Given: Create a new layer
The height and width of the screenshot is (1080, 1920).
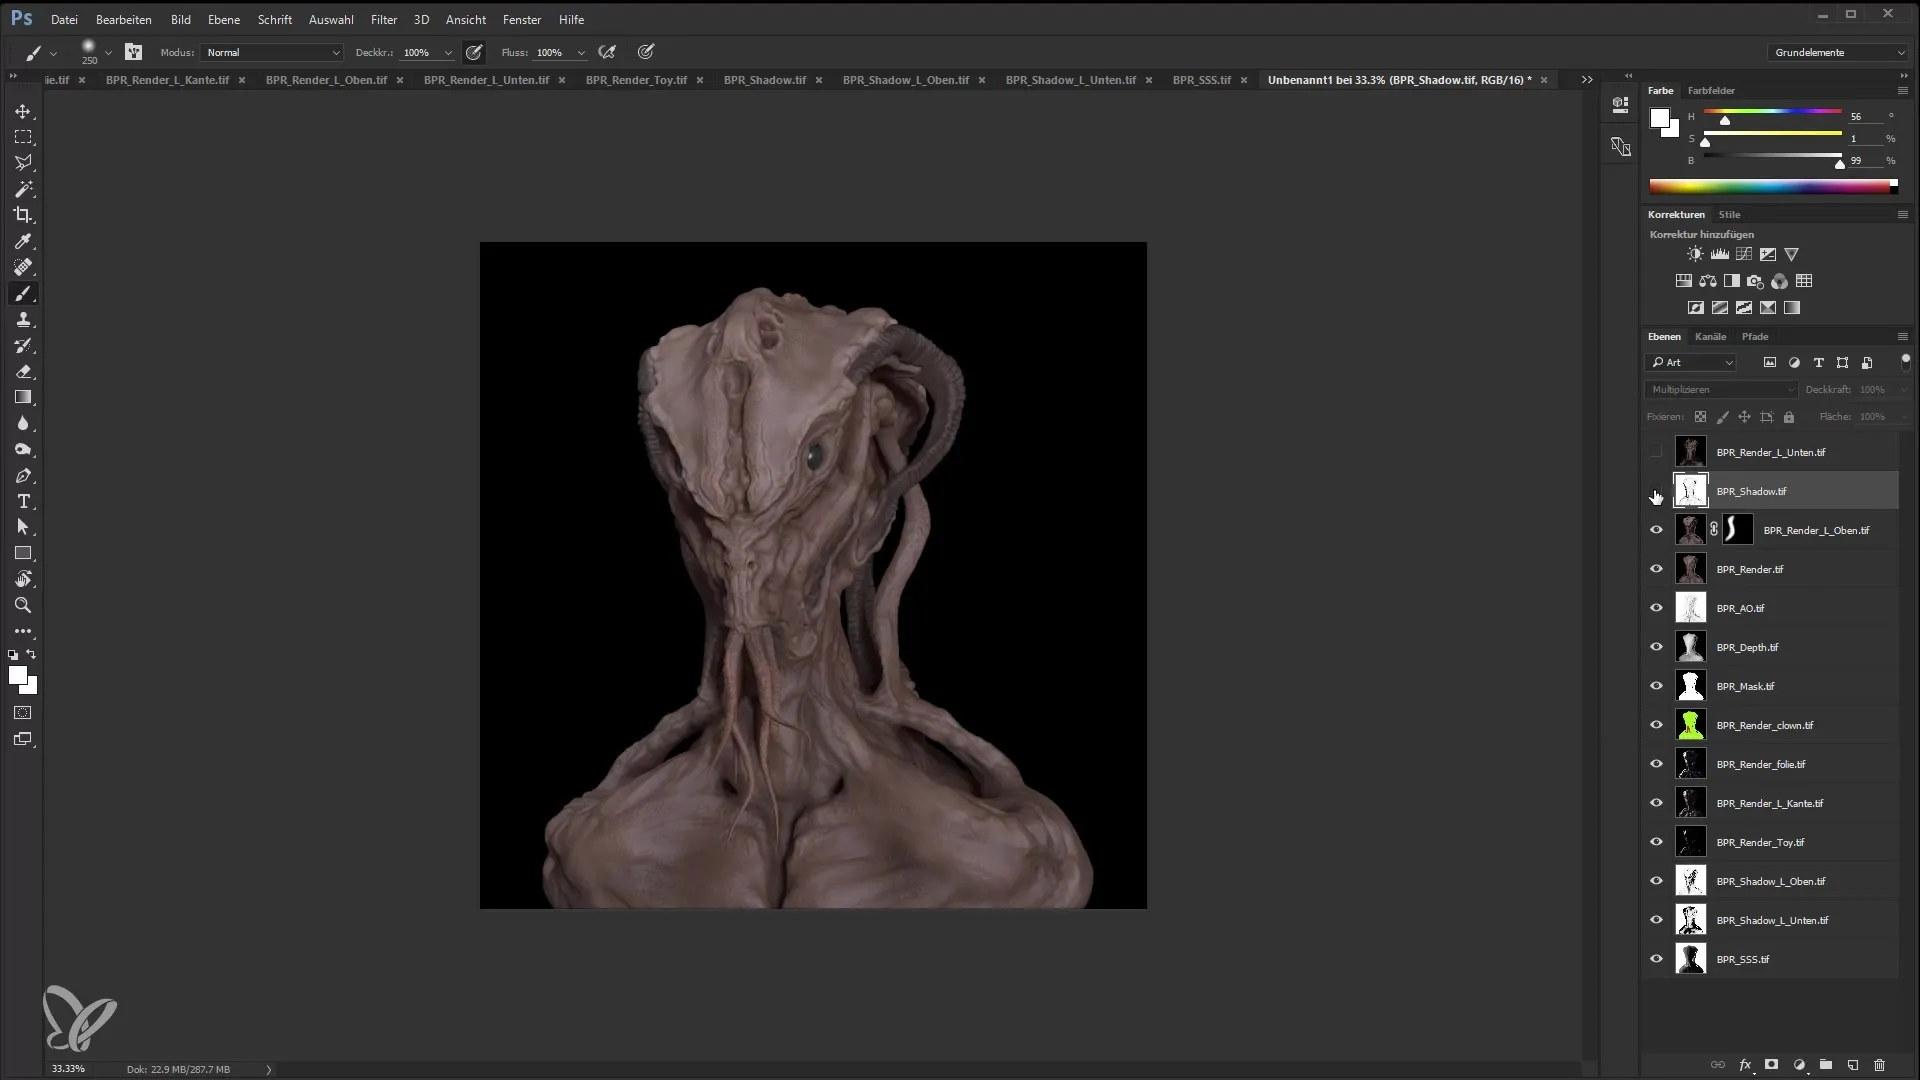Looking at the screenshot, I should point(1852,1065).
